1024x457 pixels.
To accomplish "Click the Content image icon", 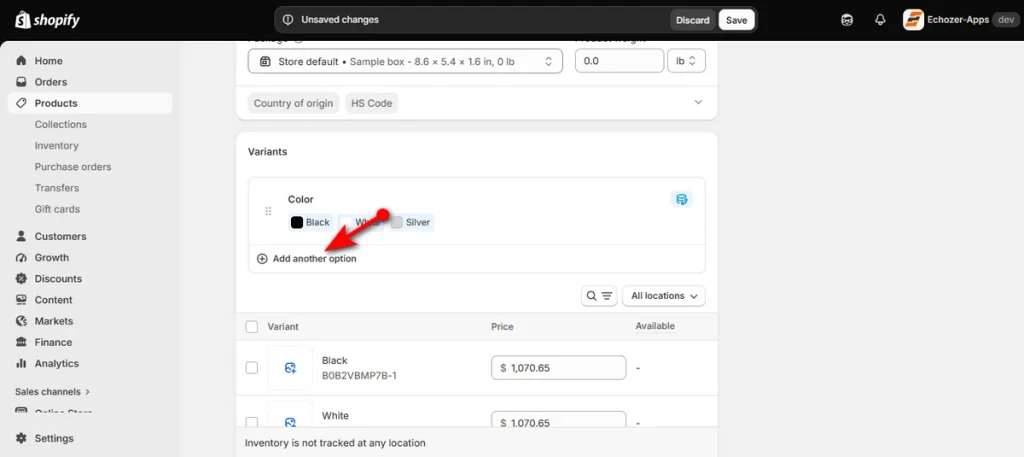I will (22, 300).
